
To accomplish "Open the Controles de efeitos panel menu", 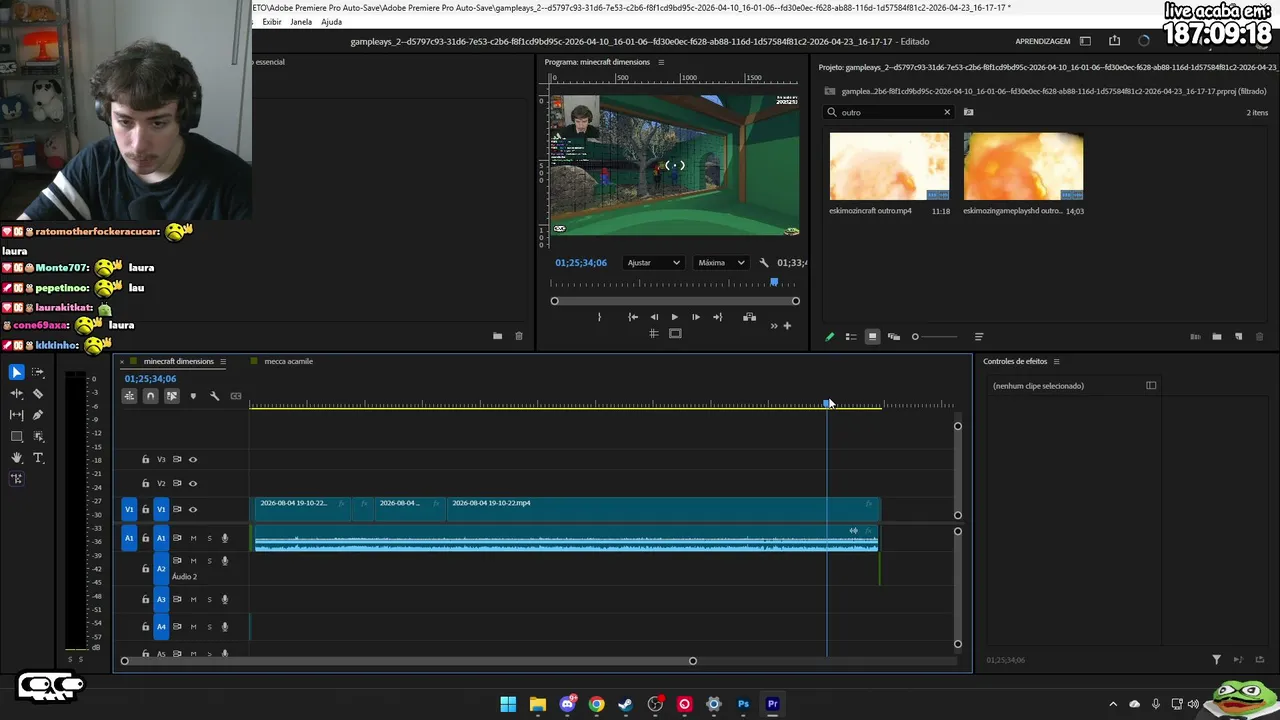I will [x=1056, y=362].
